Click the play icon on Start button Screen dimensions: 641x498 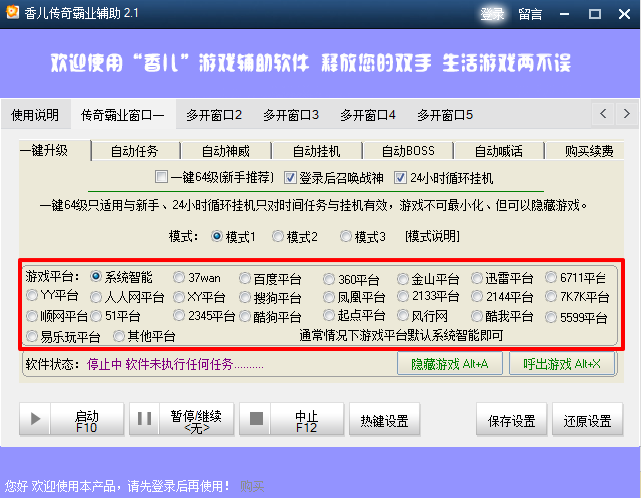coord(37,419)
